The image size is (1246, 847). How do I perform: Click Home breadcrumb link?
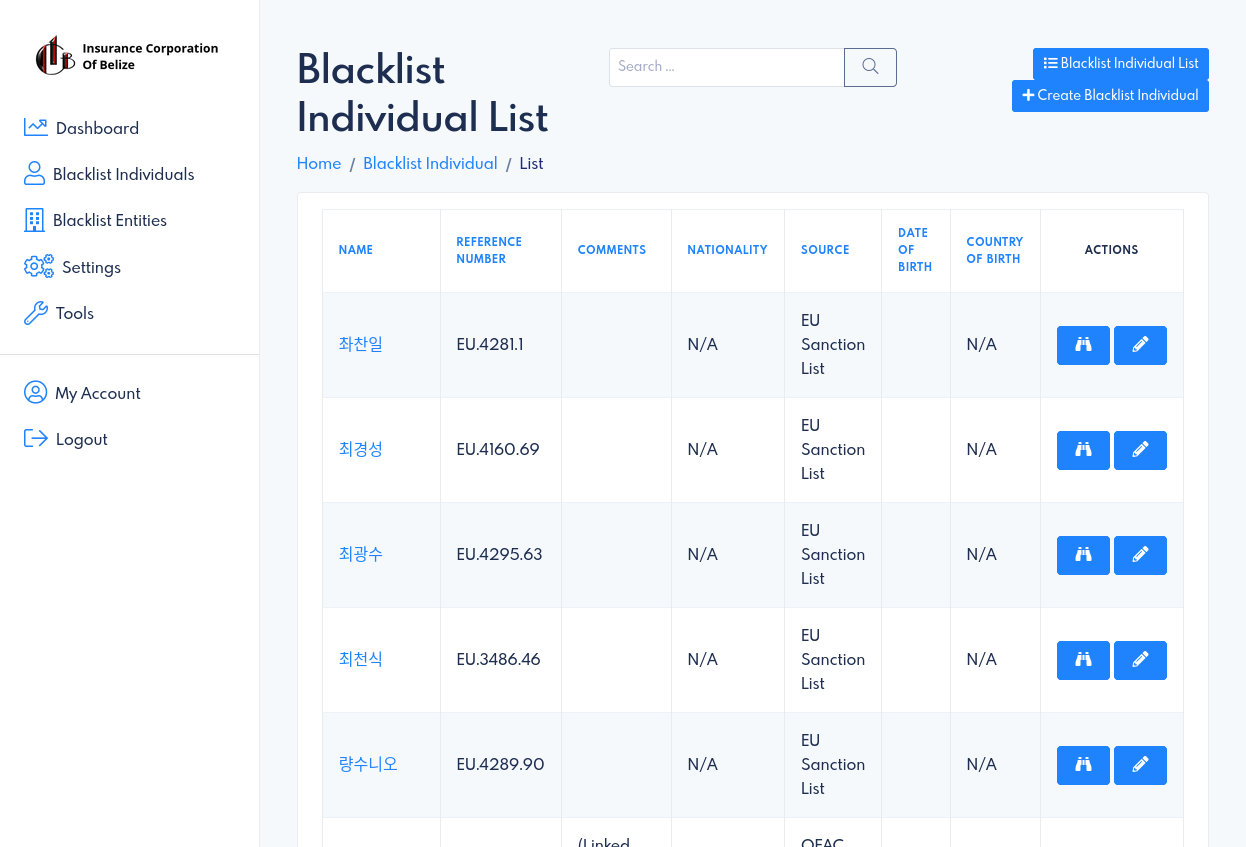[x=319, y=164]
